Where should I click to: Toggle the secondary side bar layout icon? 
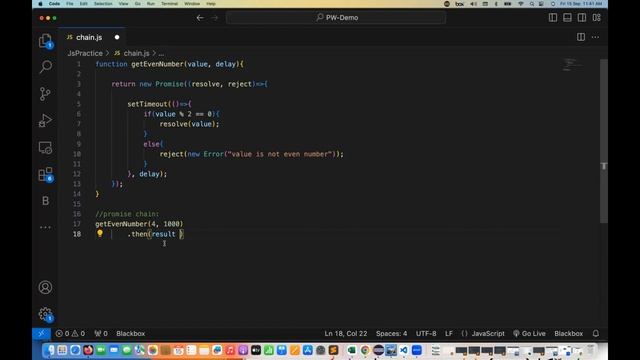(582, 18)
